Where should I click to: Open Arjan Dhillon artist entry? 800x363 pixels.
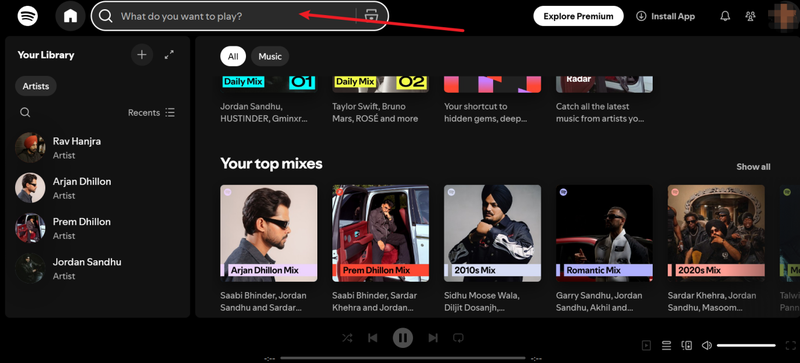tap(97, 188)
